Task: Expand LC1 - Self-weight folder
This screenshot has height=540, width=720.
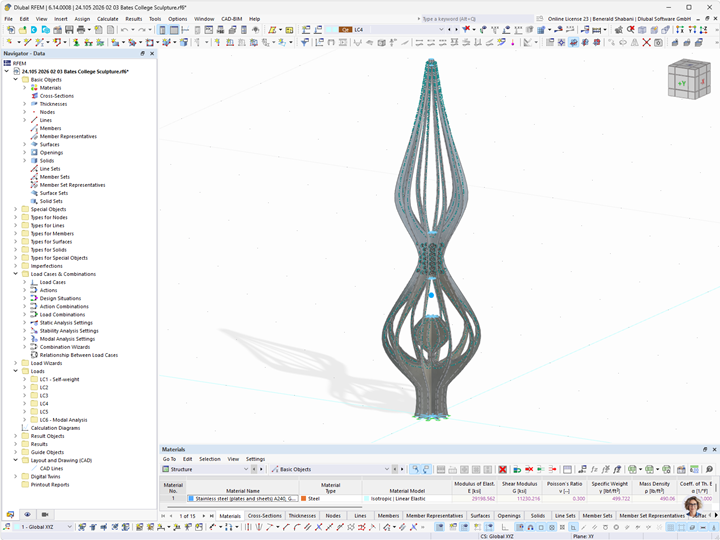Action: 25,379
